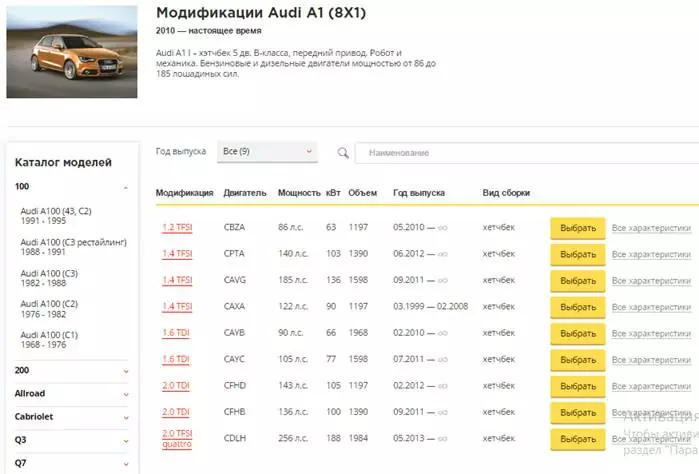Collapse the 100 model group

click(71, 186)
